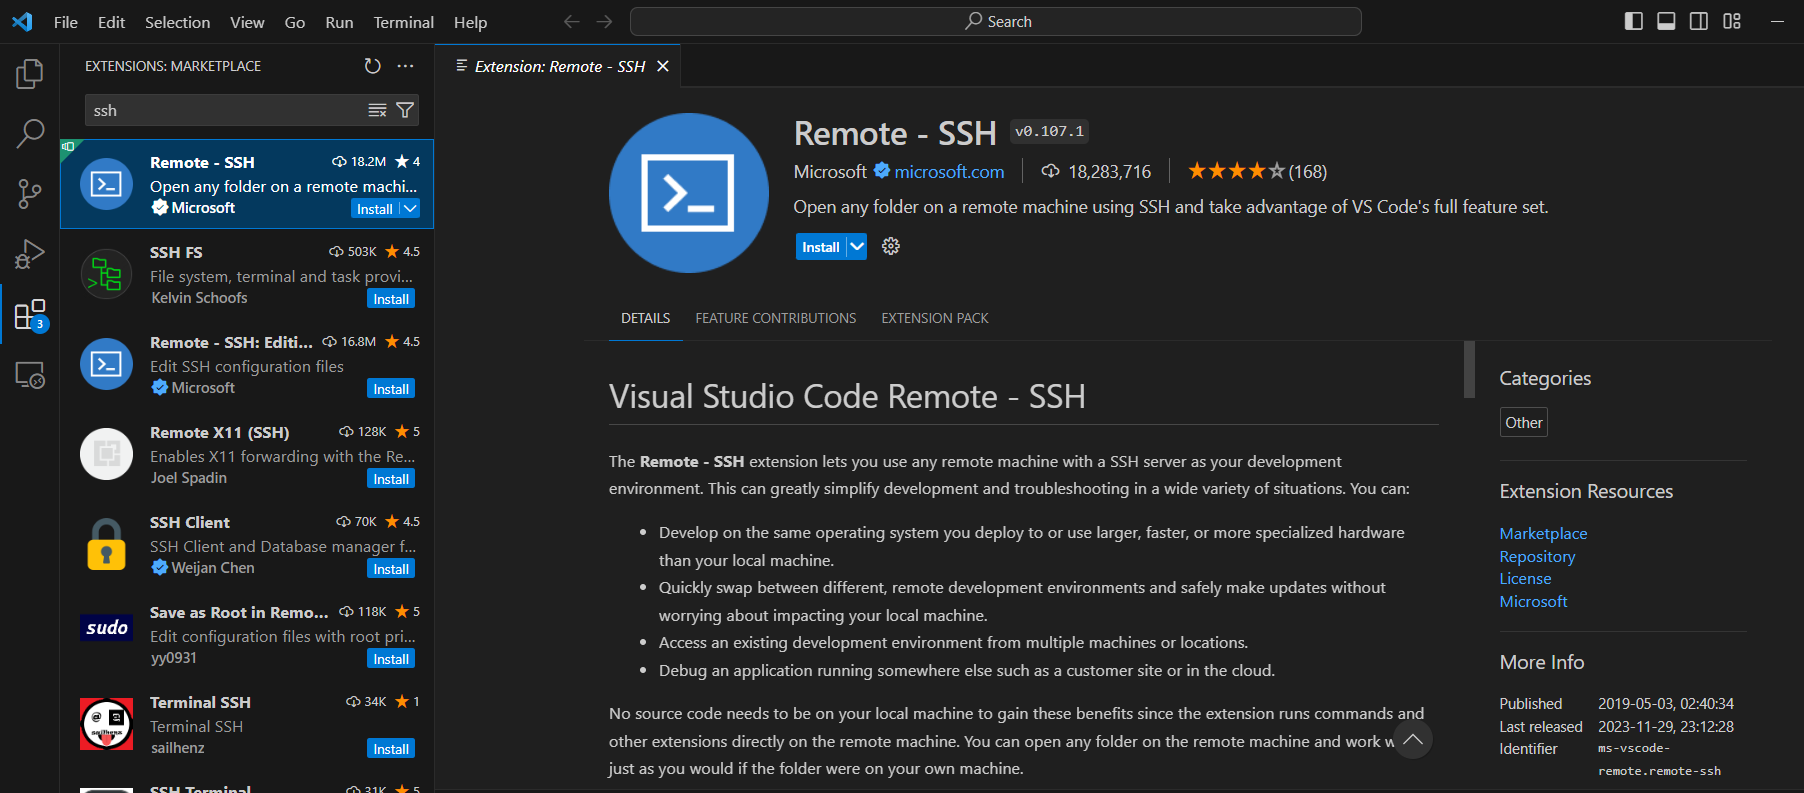The height and width of the screenshot is (793, 1804).
Task: Install the SSH FS extension
Action: 391,298
